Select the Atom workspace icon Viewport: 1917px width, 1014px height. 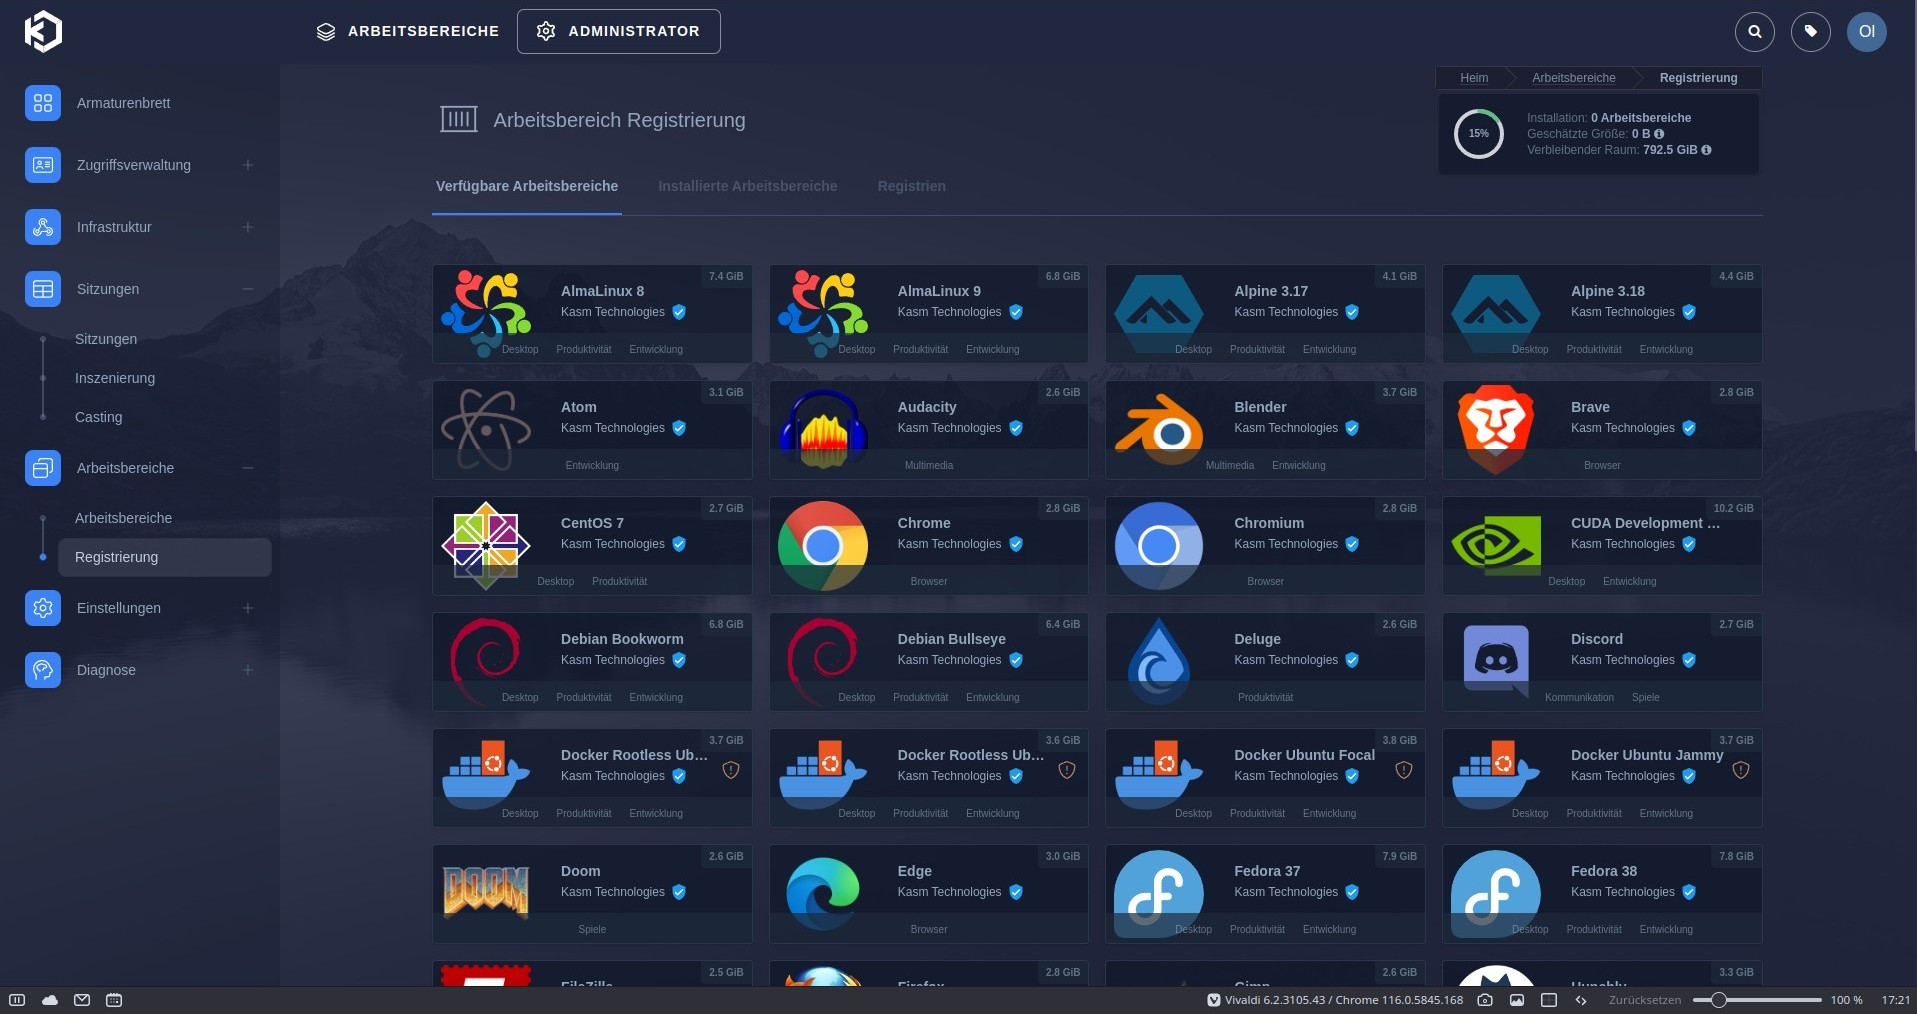pyautogui.click(x=486, y=429)
